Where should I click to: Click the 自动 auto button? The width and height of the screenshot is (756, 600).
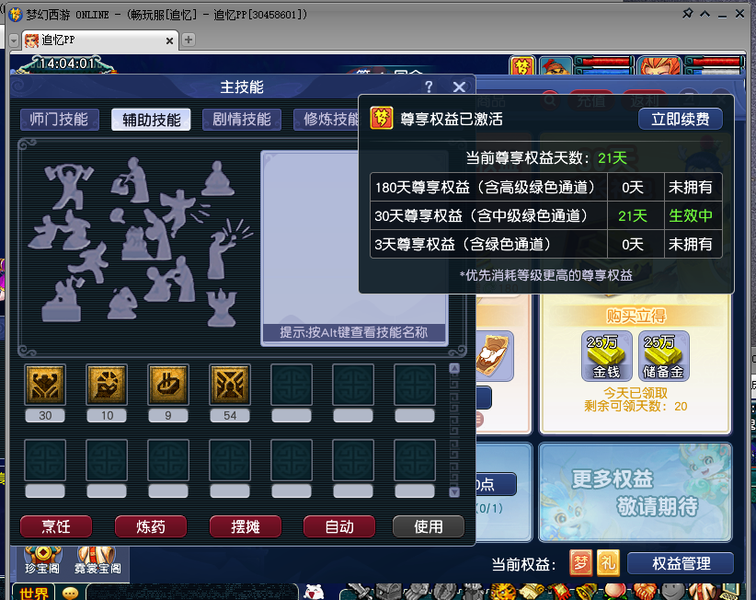[339, 526]
